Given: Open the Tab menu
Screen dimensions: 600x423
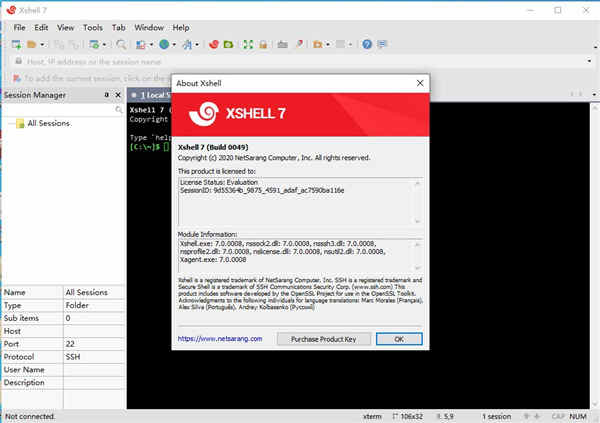Looking at the screenshot, I should click(118, 28).
